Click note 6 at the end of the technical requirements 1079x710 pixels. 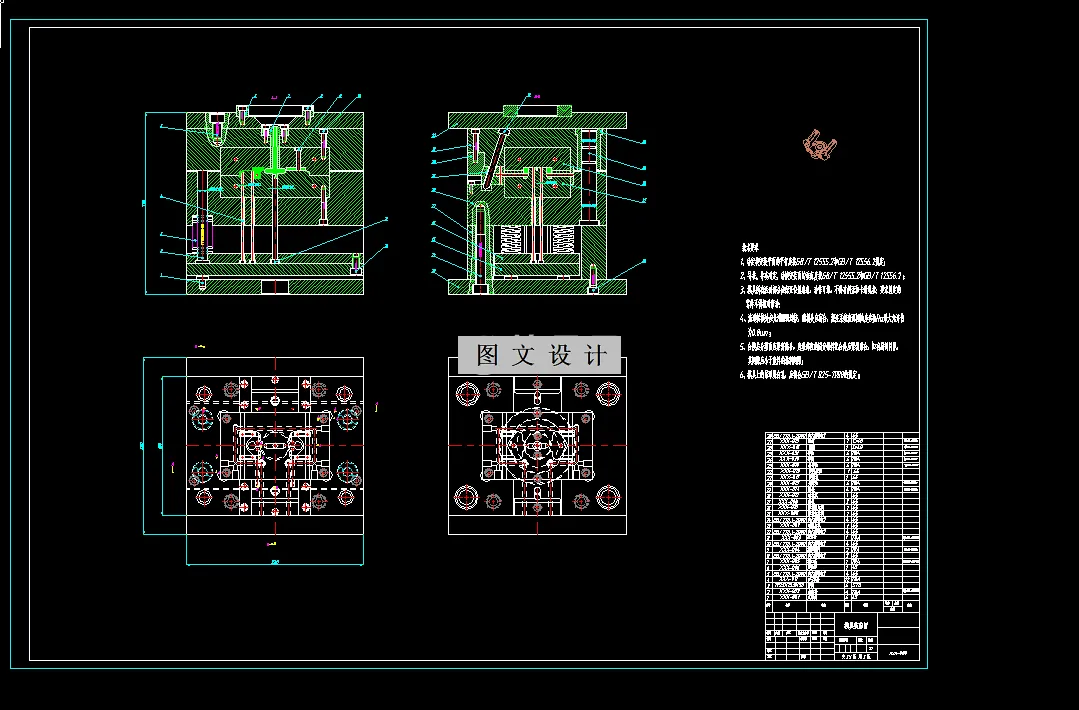tap(800, 375)
